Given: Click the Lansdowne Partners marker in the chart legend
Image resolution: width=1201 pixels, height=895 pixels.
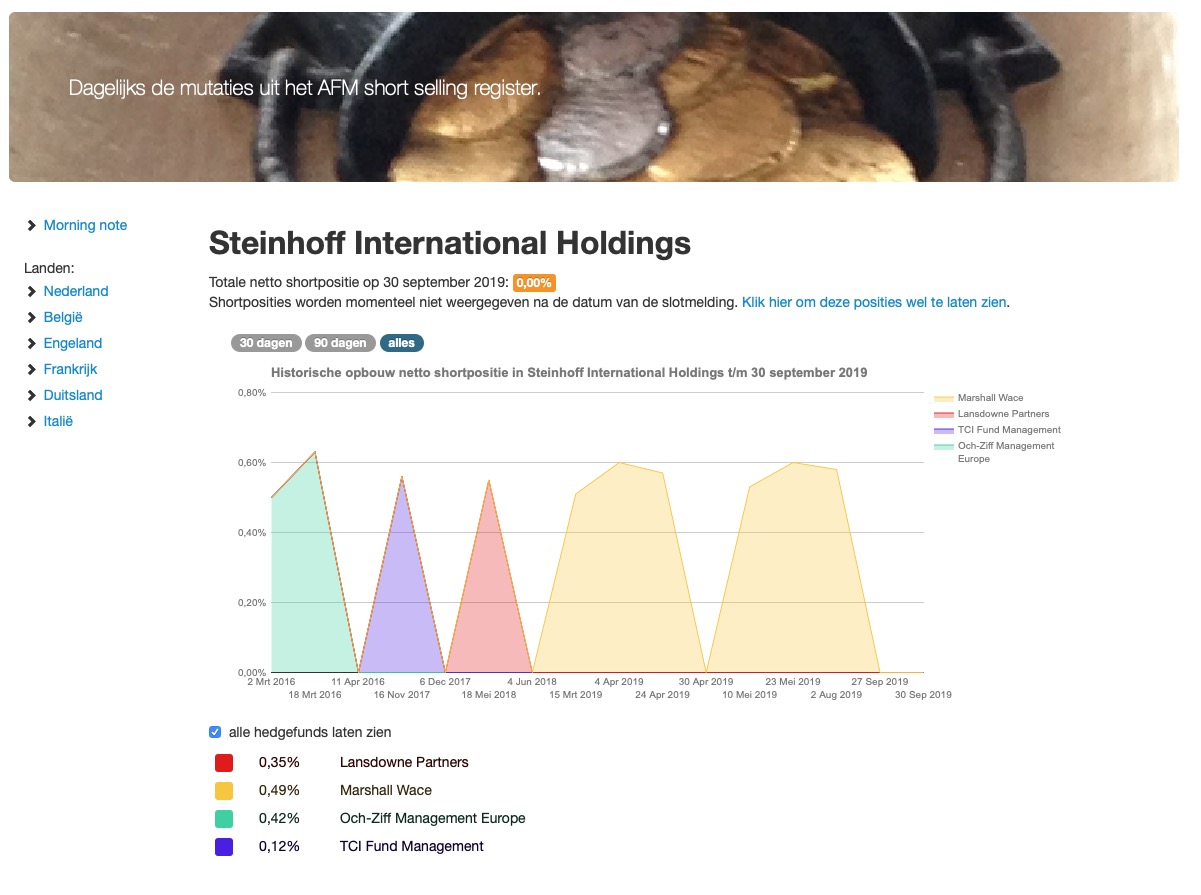Looking at the screenshot, I should click(x=944, y=413).
